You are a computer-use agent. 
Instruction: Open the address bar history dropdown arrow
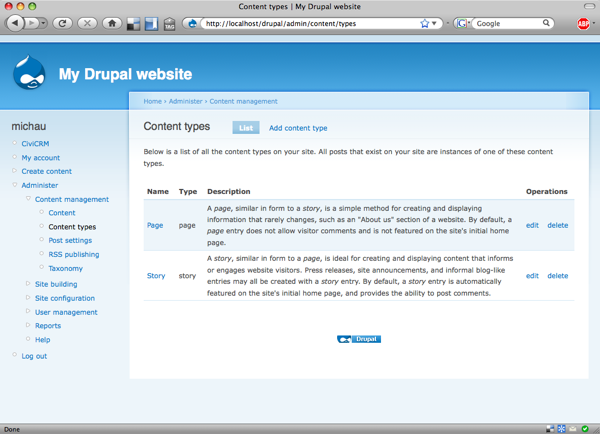(x=434, y=23)
